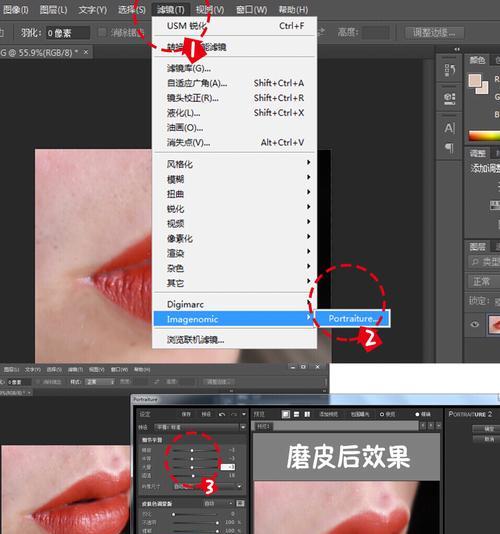Select the Digimarc menu entry
This screenshot has height=534, width=500.
click(x=235, y=304)
